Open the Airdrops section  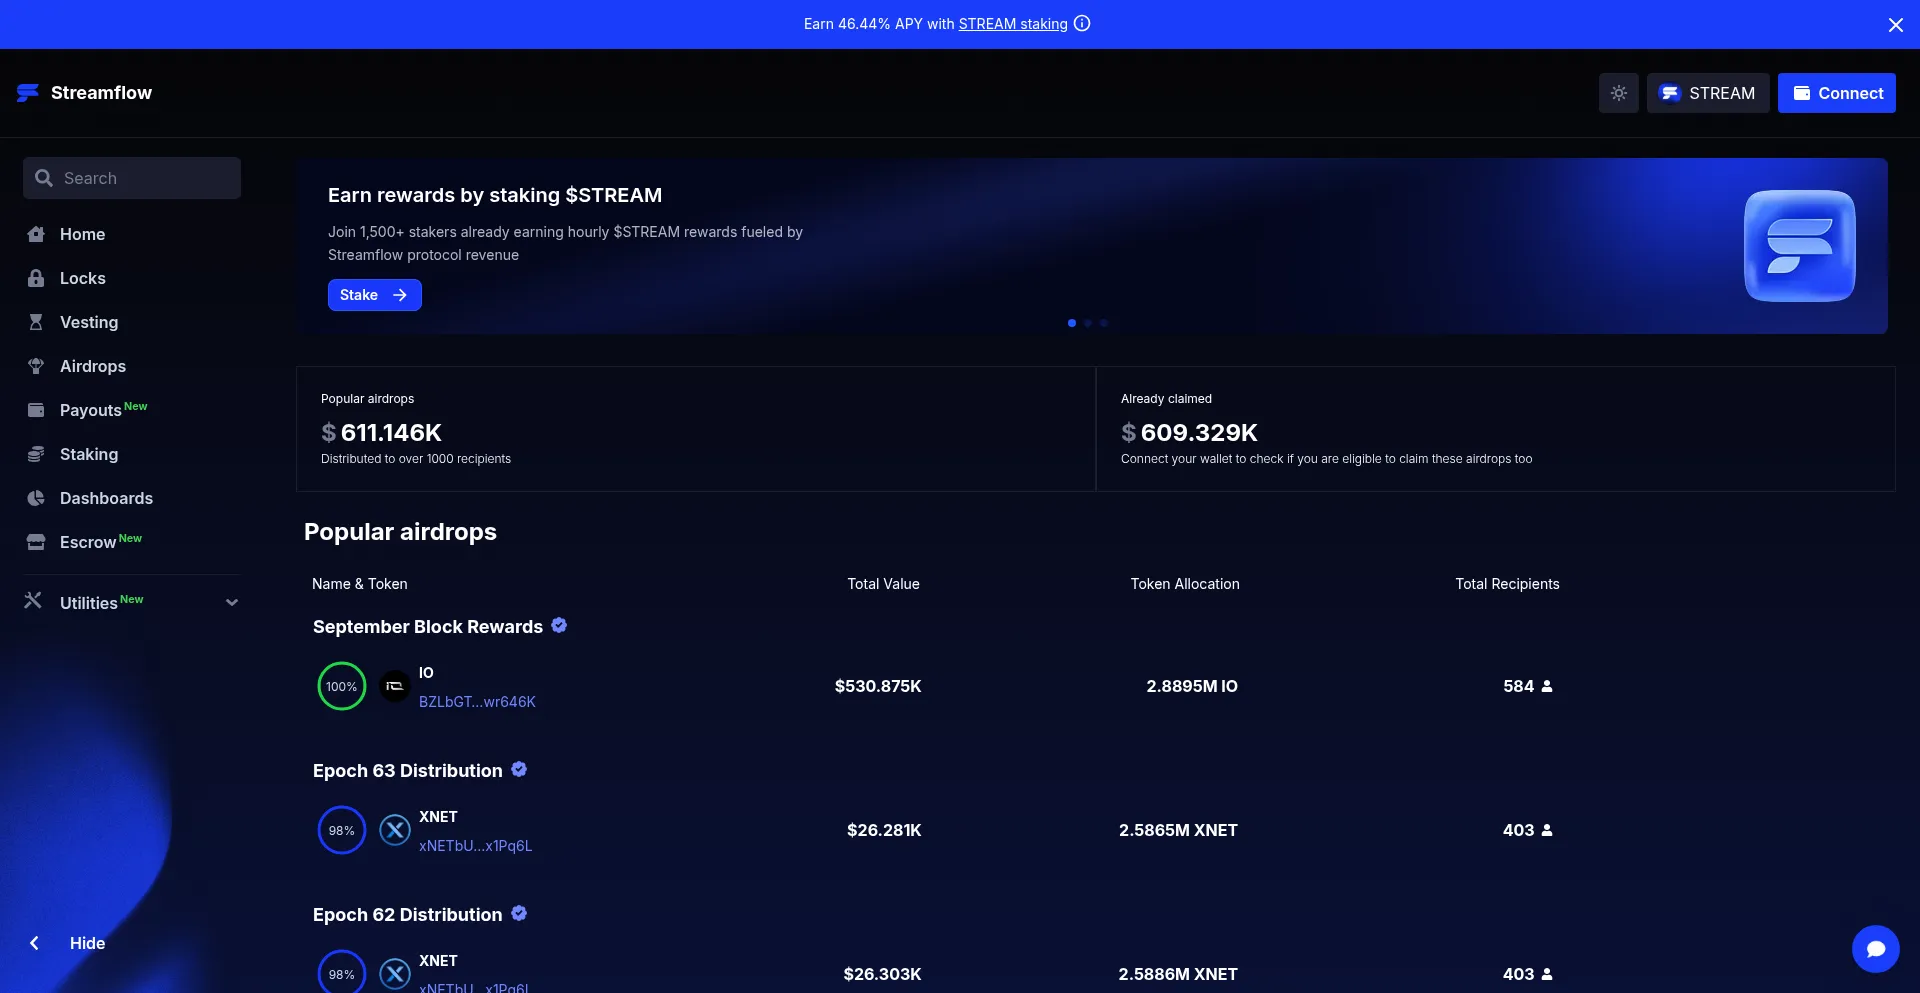tap(93, 366)
